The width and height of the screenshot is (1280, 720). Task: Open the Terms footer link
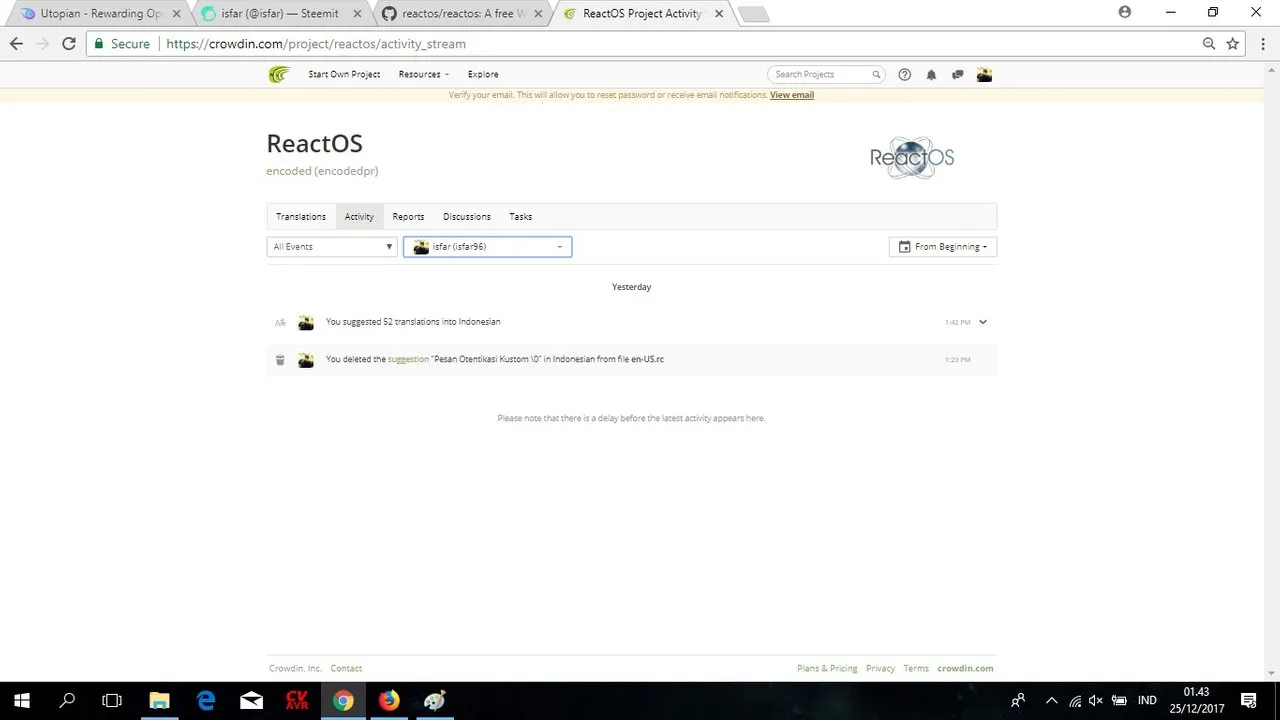[916, 668]
